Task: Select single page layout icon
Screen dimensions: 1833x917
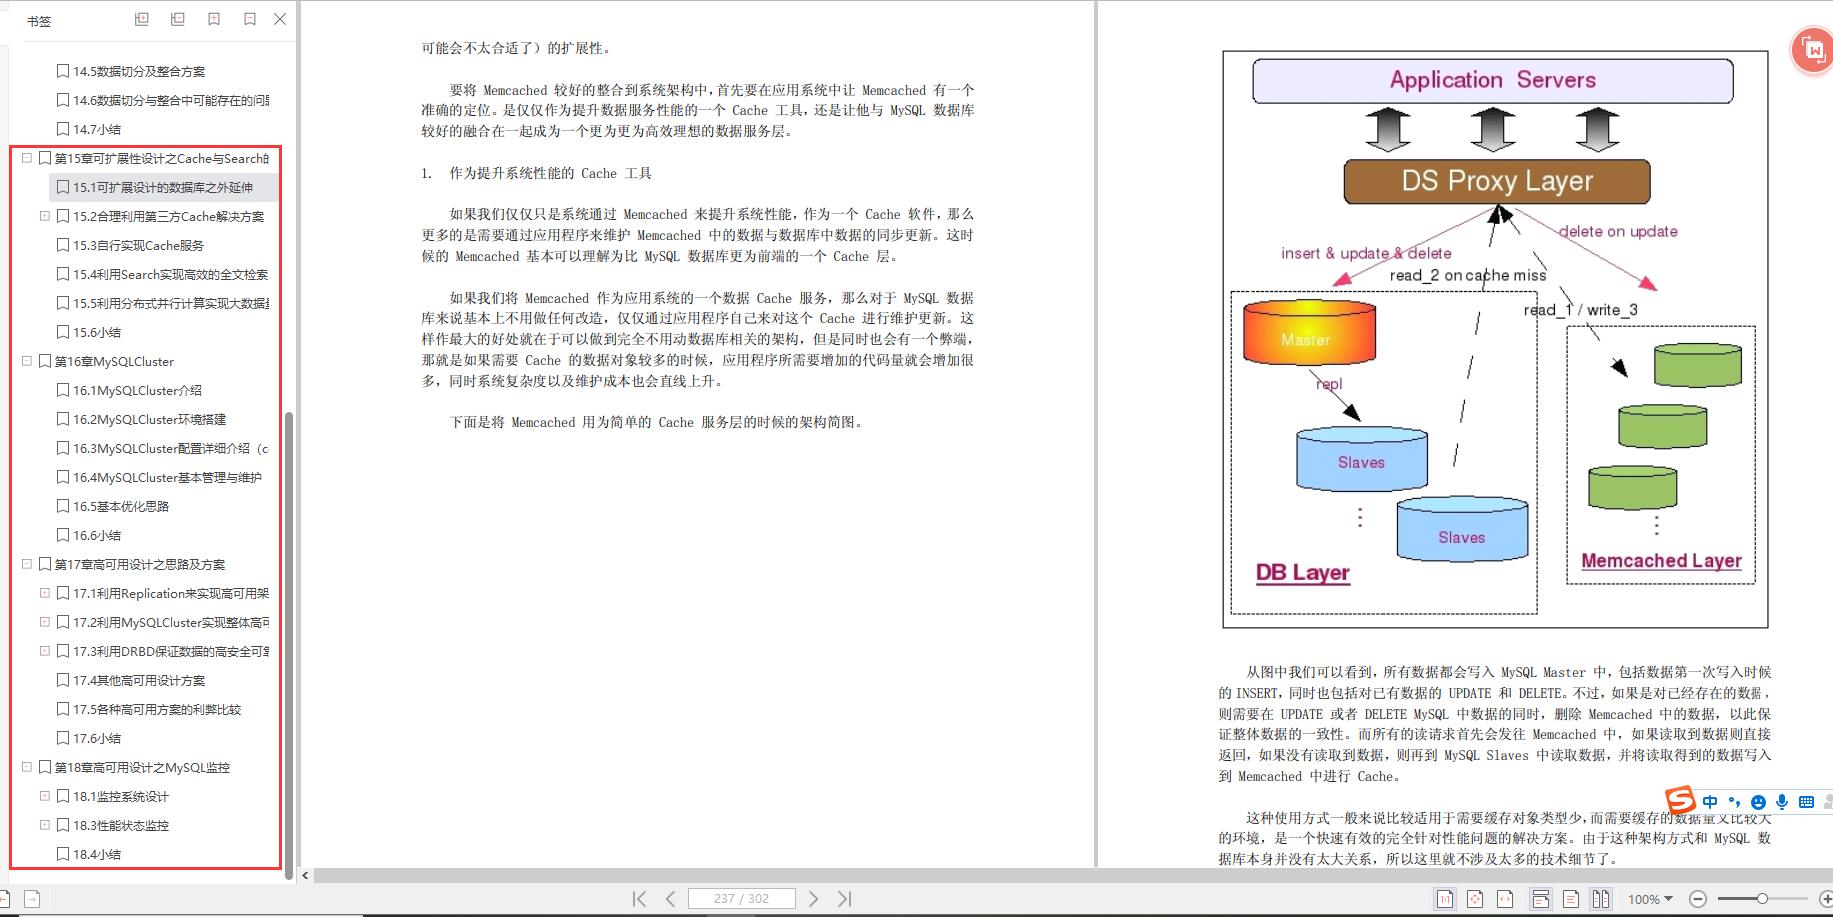Action: tap(1571, 899)
